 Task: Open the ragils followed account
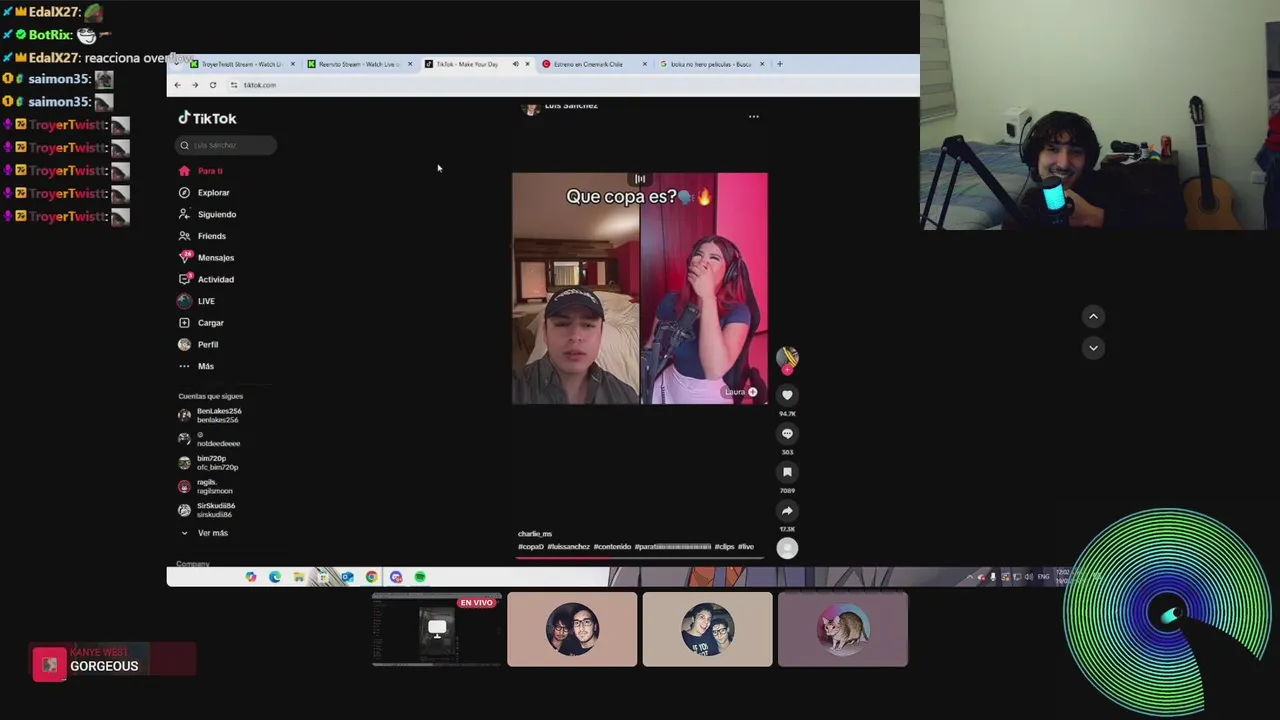205,487
